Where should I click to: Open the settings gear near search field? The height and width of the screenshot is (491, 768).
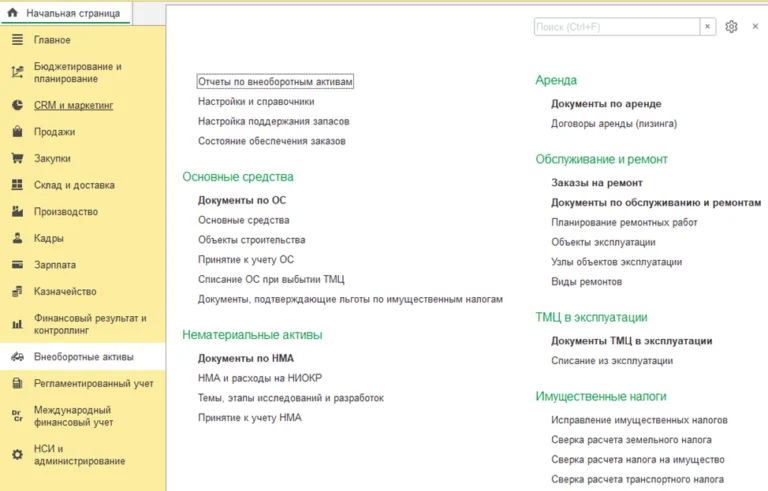click(x=731, y=27)
